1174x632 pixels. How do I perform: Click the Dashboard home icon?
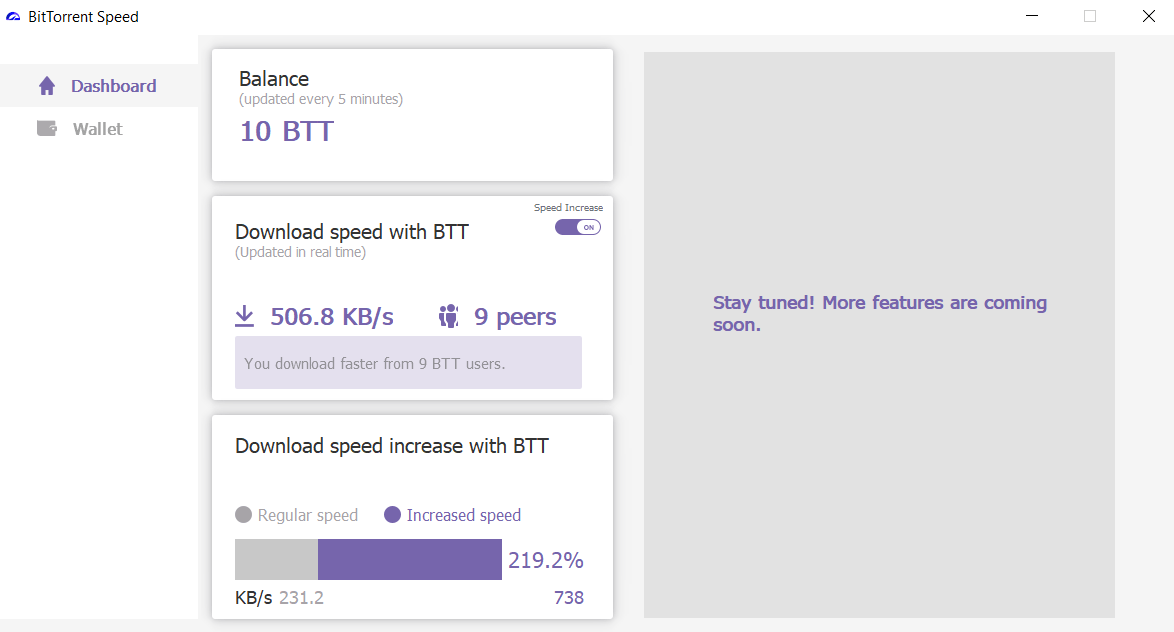(46, 86)
